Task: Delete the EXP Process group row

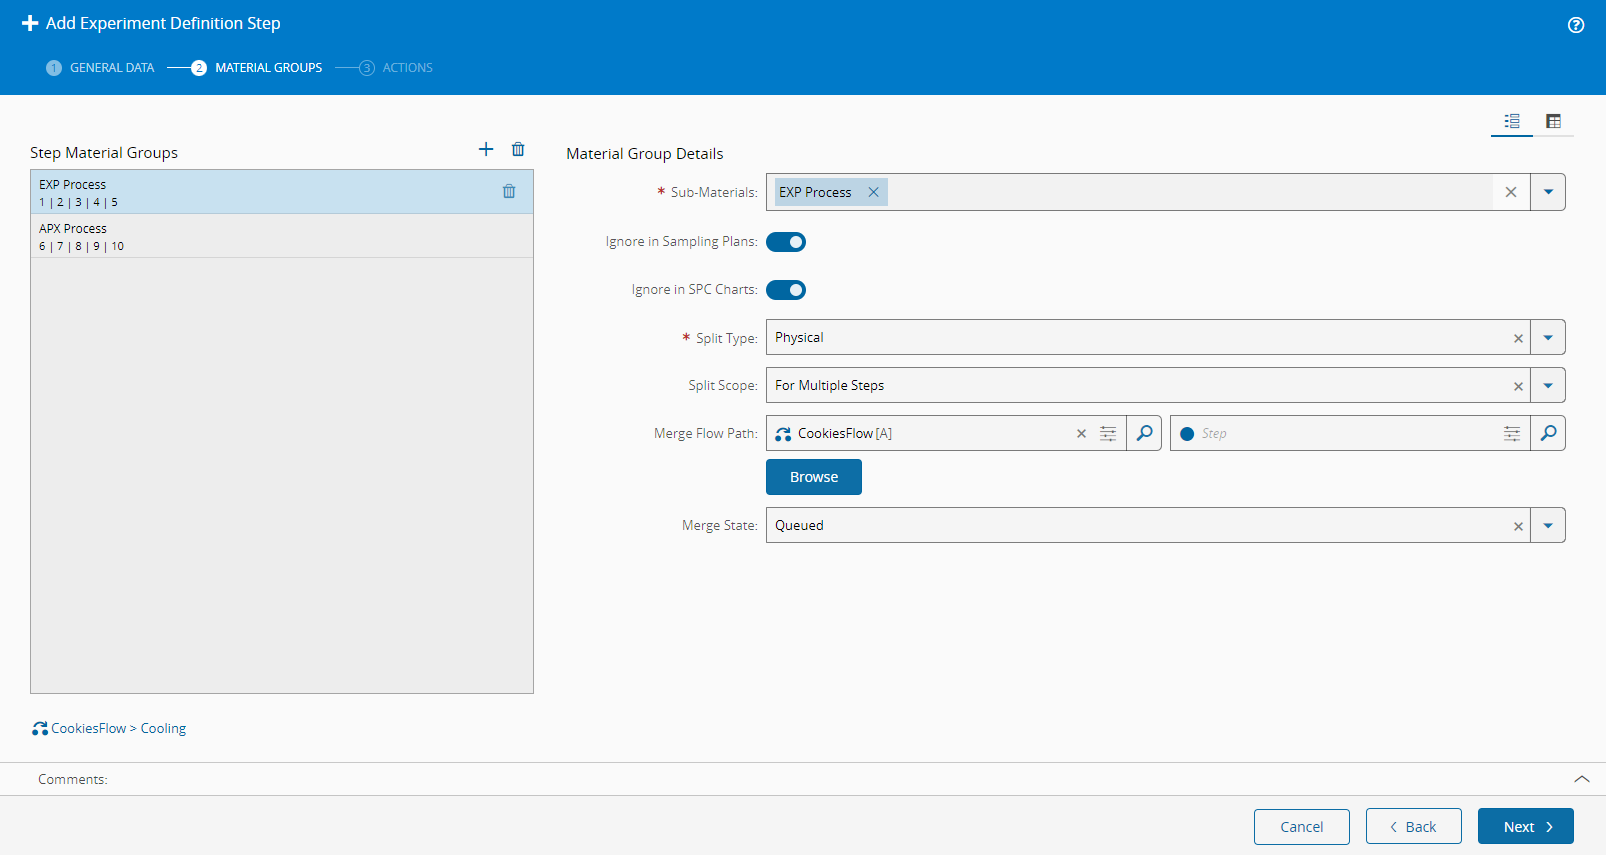Action: pos(509,191)
